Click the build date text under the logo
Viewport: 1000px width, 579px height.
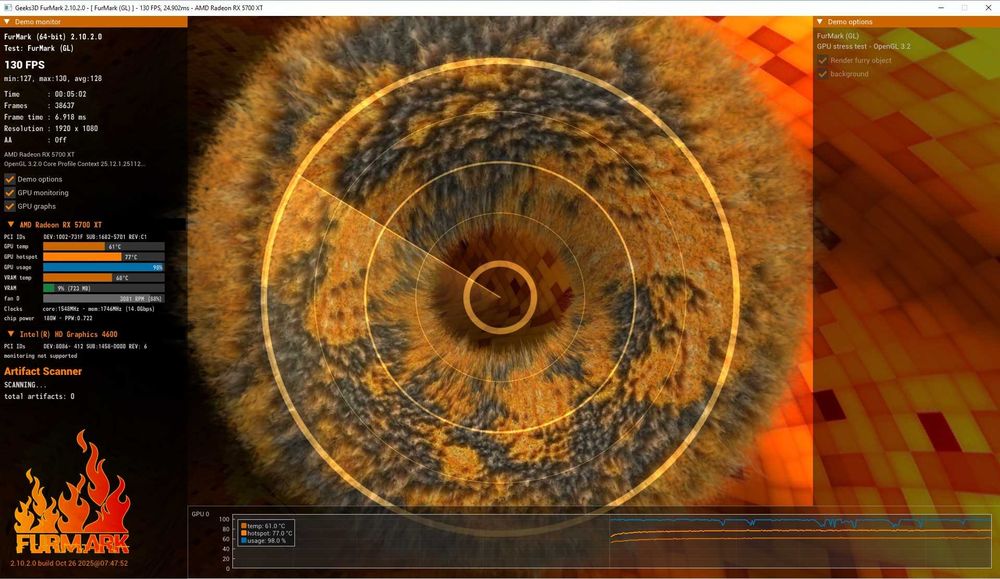coord(69,563)
